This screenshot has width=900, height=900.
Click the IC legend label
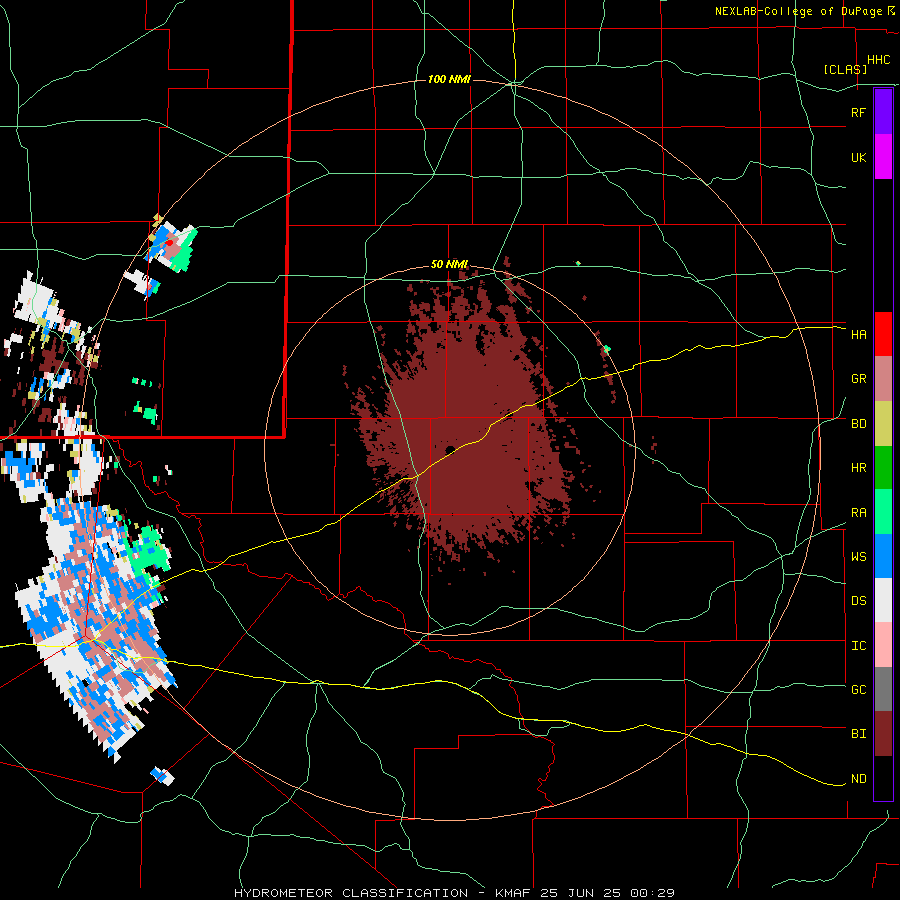[x=858, y=646]
